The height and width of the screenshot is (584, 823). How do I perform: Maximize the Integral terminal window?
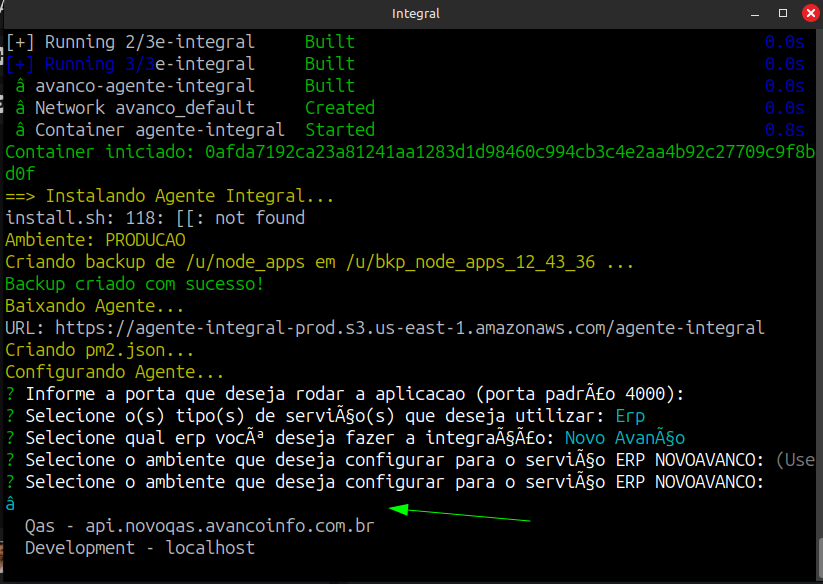click(x=781, y=14)
